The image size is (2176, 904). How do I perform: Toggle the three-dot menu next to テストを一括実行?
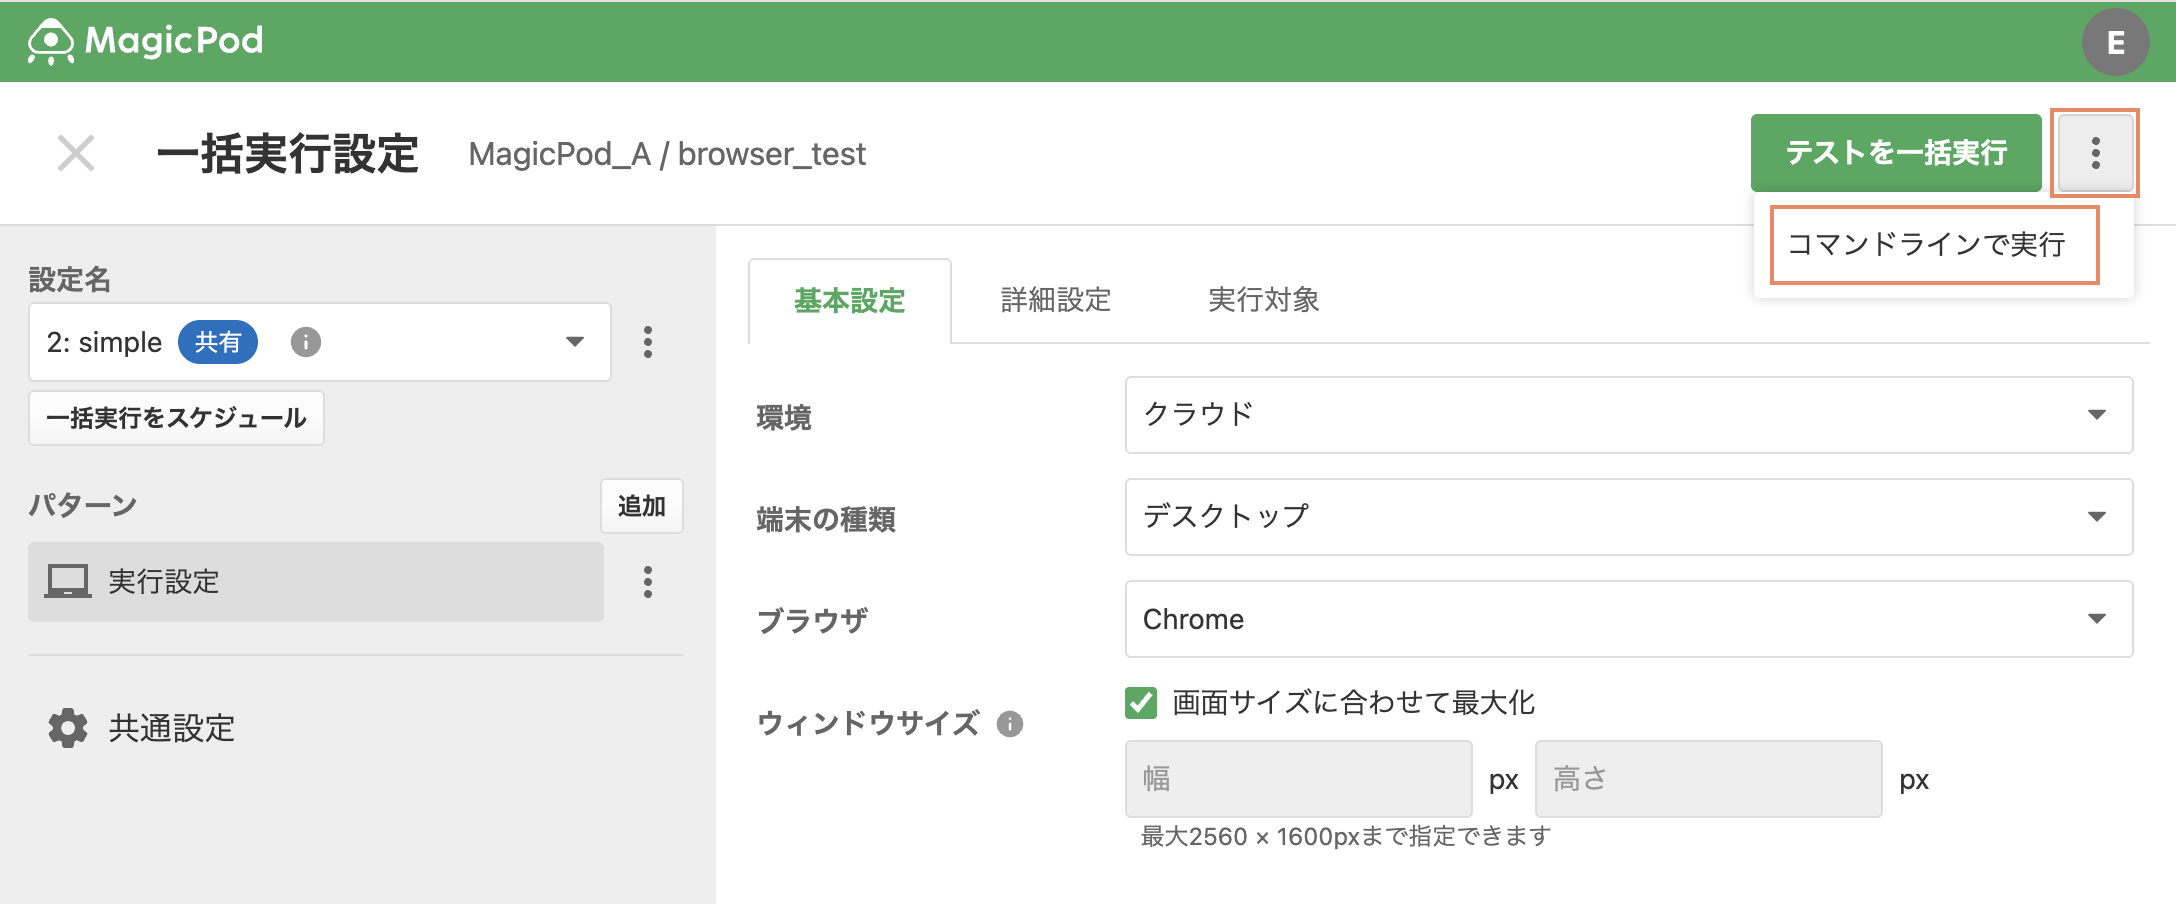point(2095,152)
